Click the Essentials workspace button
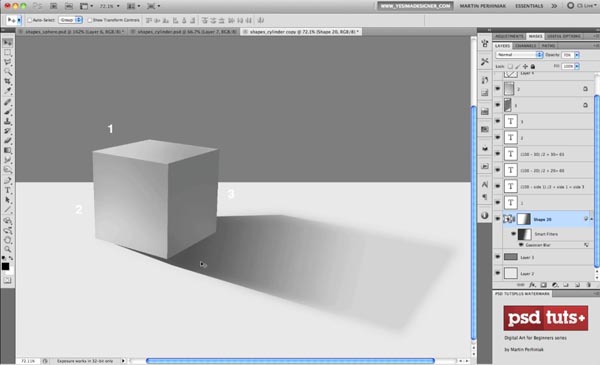Viewport: 600px width, 365px height. (x=529, y=6)
